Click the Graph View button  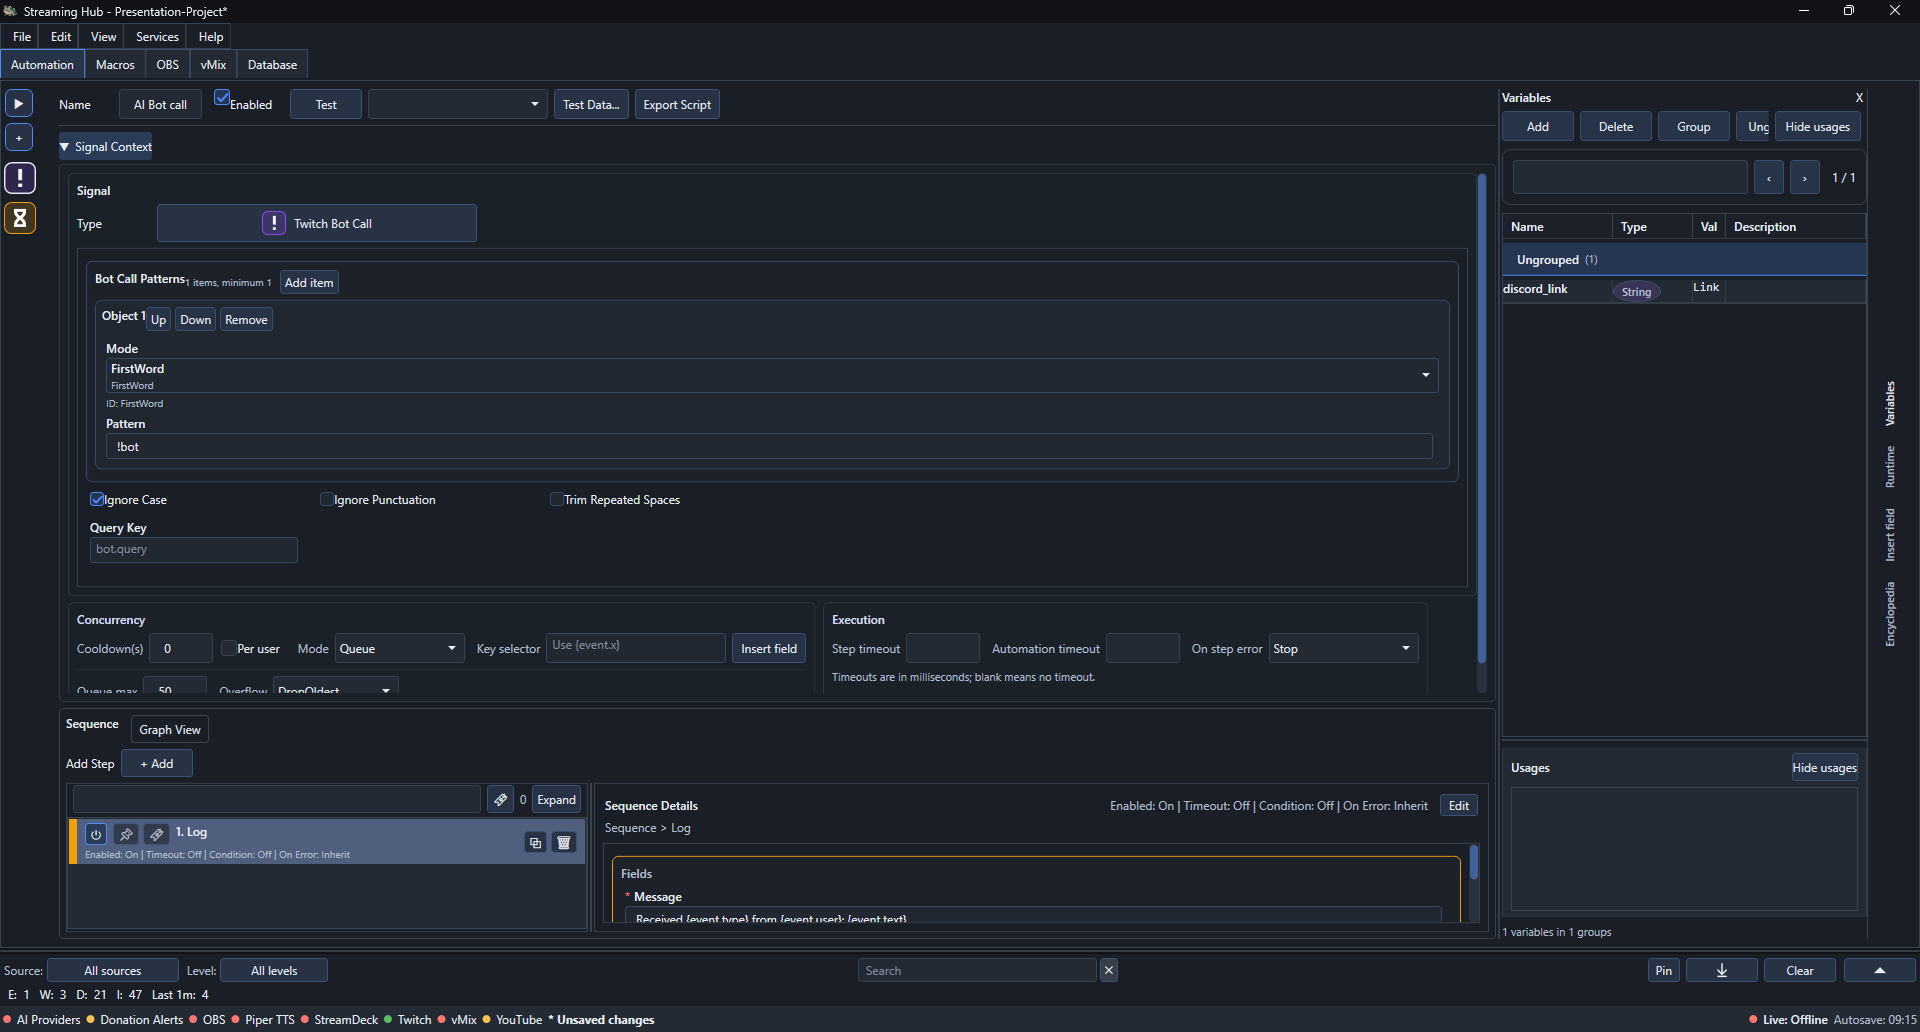pyautogui.click(x=170, y=730)
